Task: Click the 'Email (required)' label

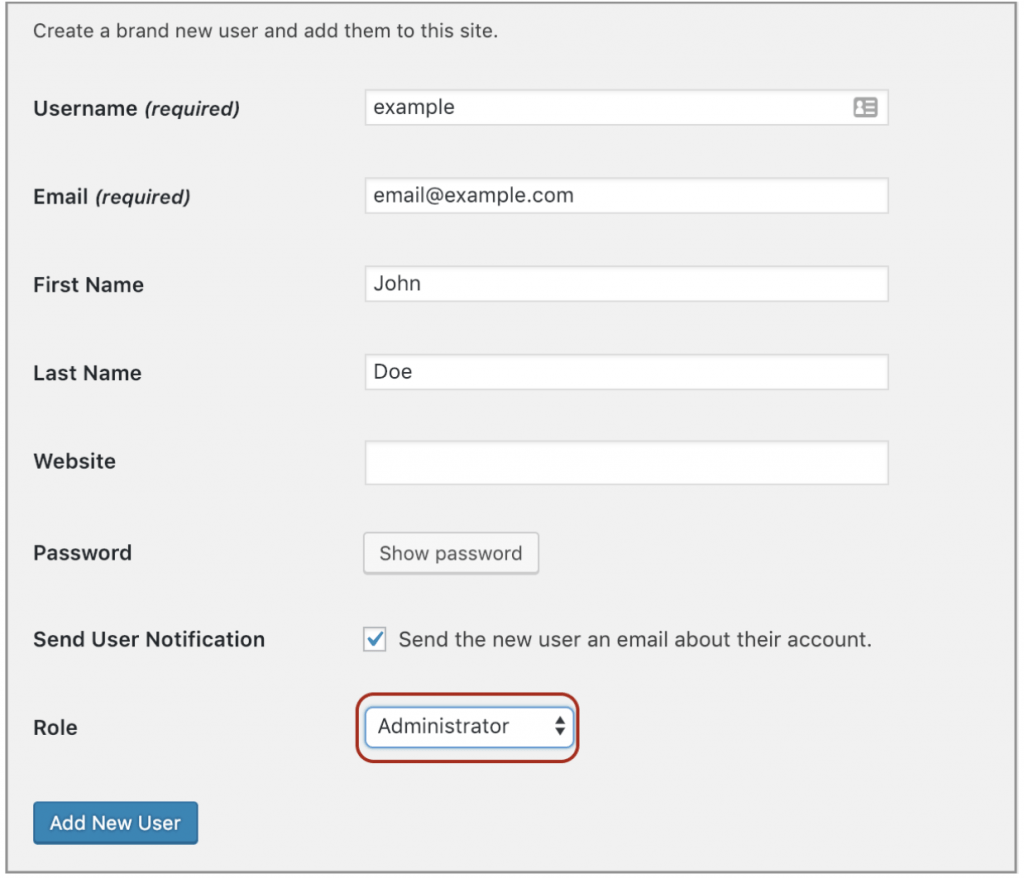Action: [x=111, y=196]
